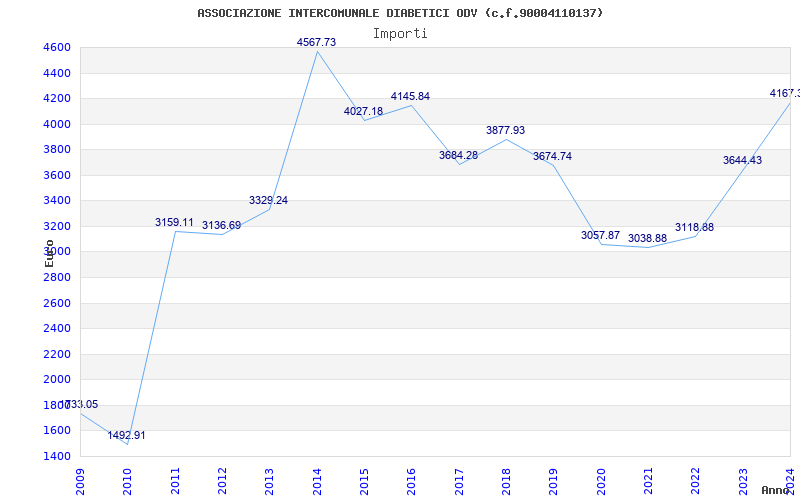Screen dimensions: 800x500
Task: Click the 2022 x-axis year label
Action: (695, 482)
